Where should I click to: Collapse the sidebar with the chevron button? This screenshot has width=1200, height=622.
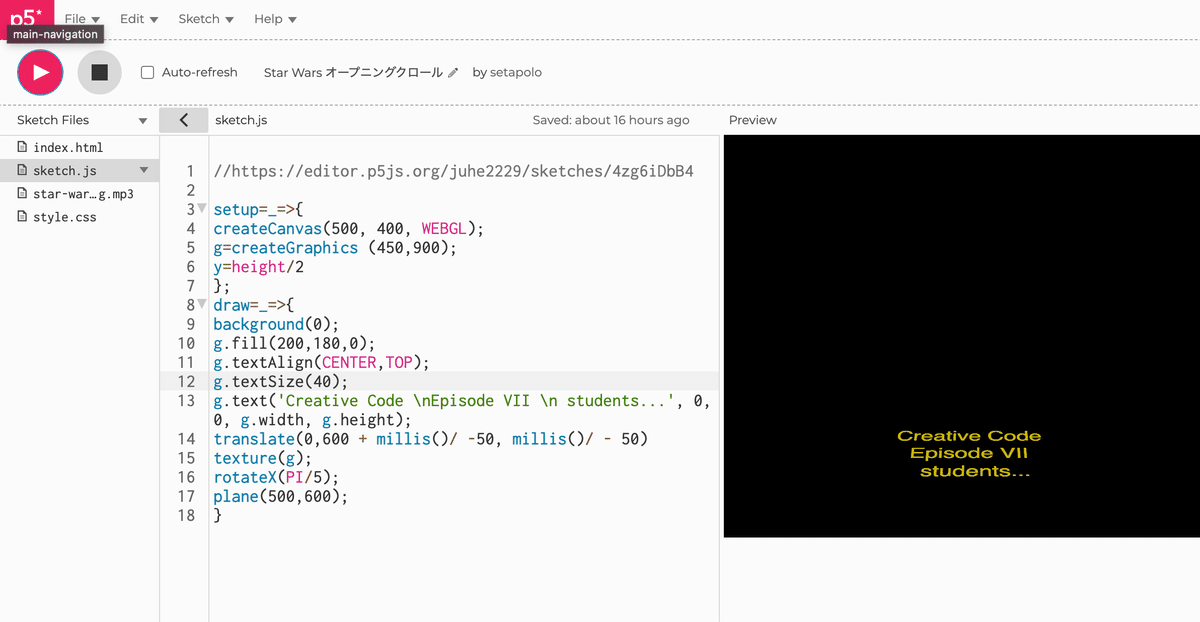coord(184,120)
